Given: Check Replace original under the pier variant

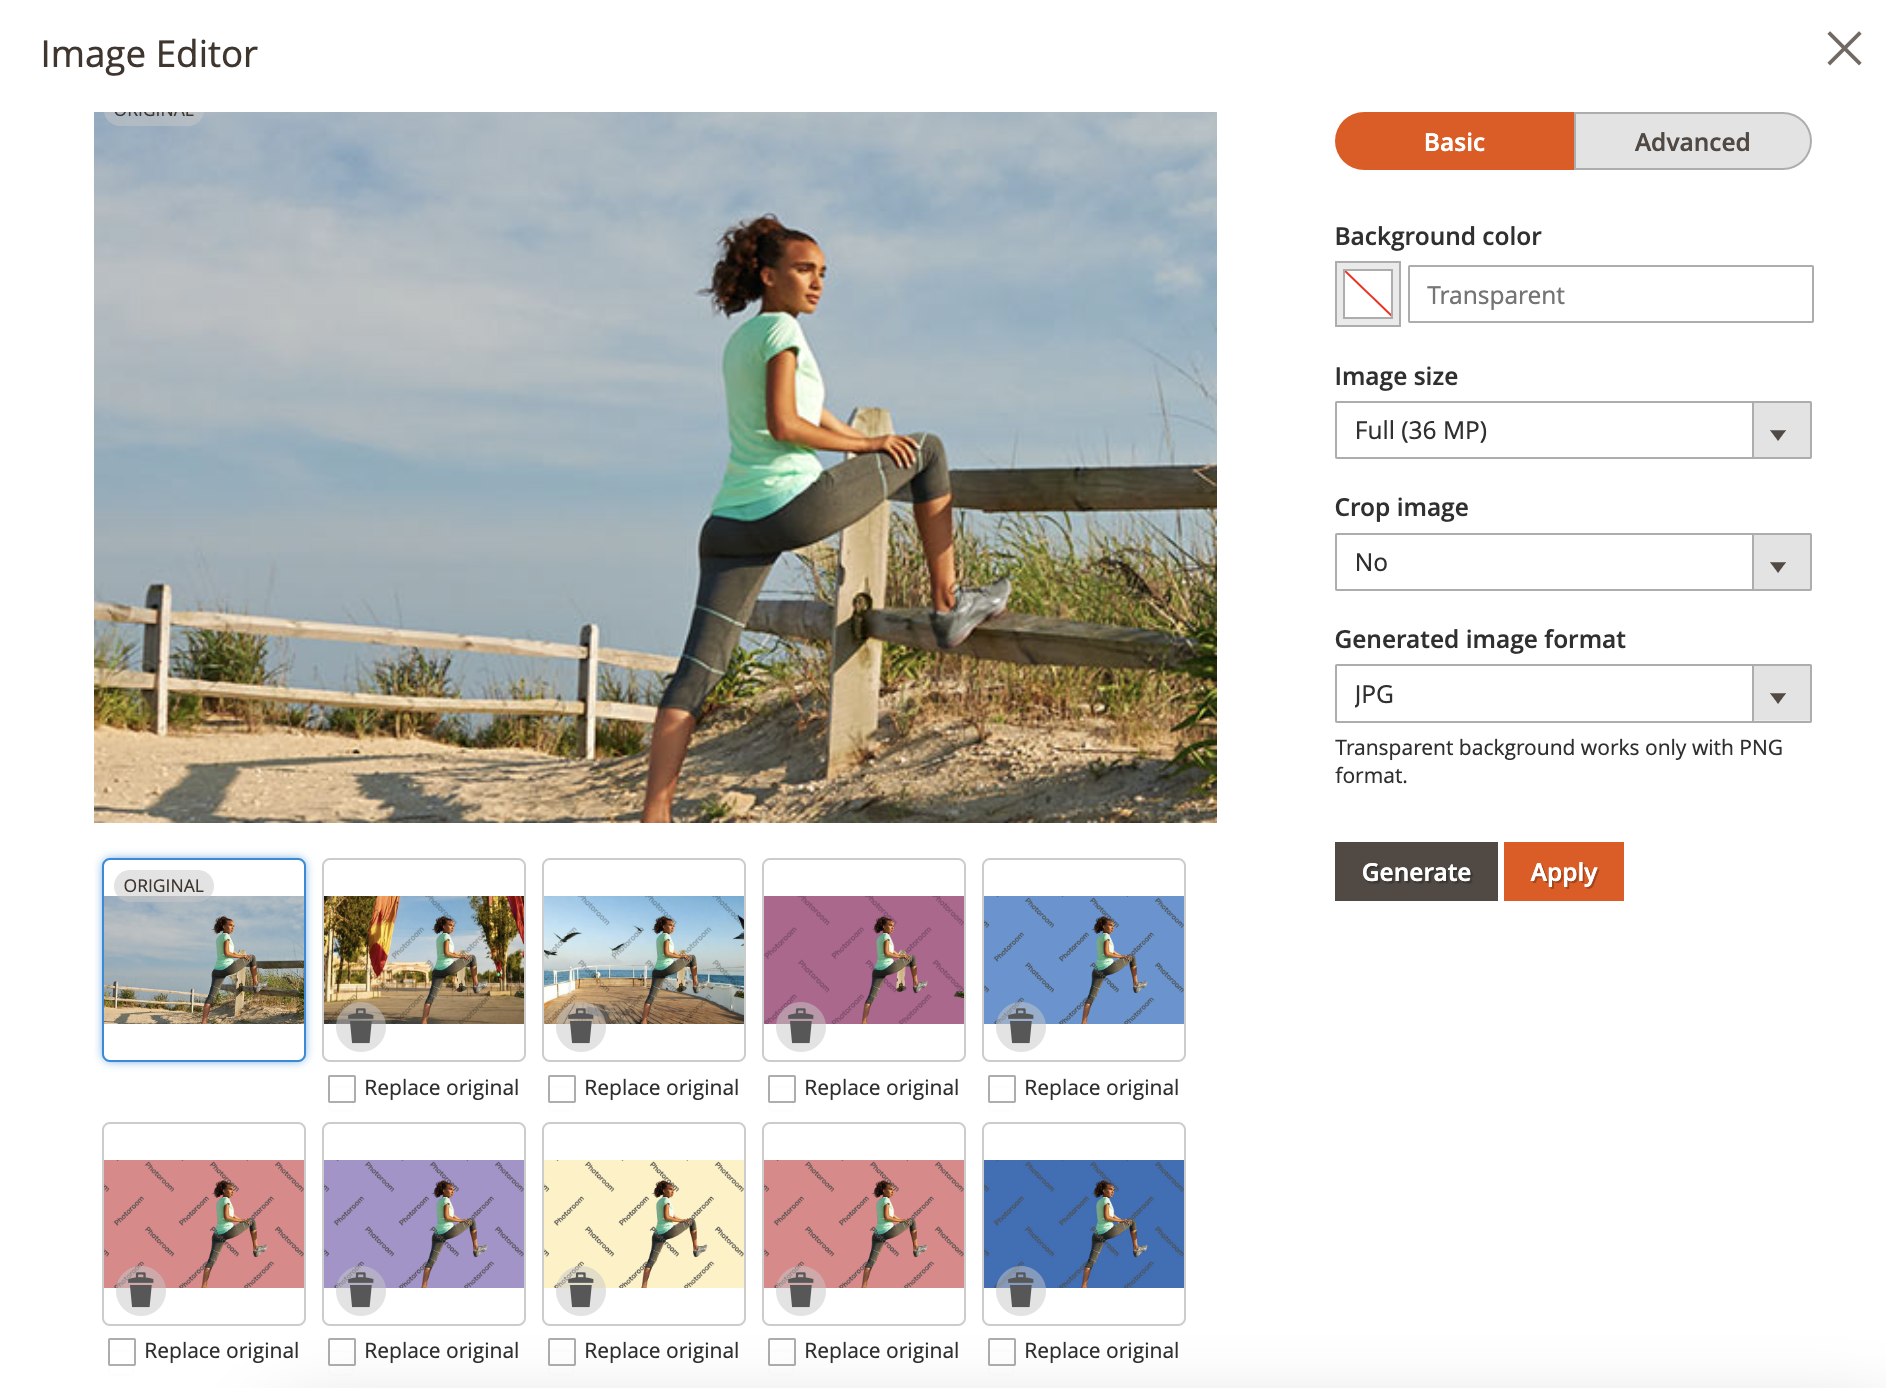Looking at the screenshot, I should (x=561, y=1087).
